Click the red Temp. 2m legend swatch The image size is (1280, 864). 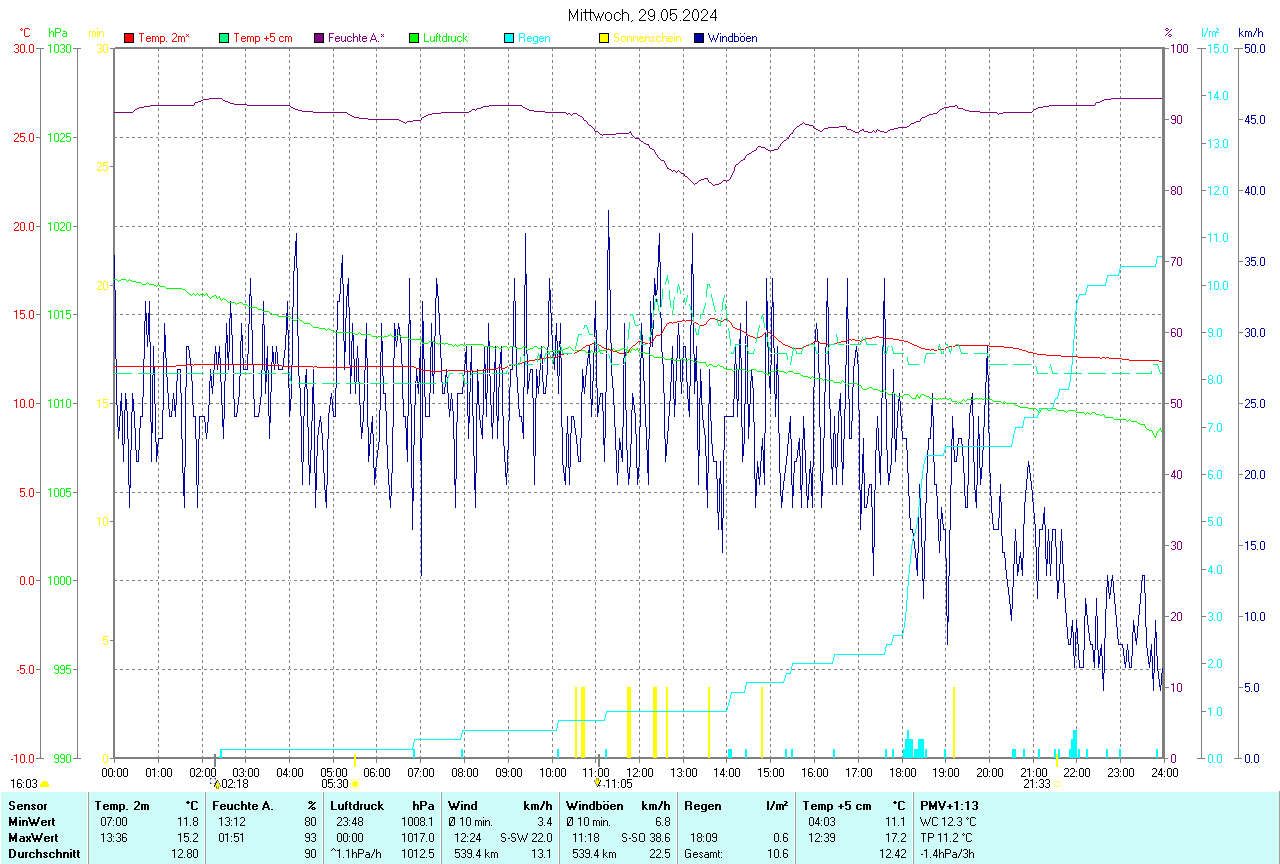129,38
